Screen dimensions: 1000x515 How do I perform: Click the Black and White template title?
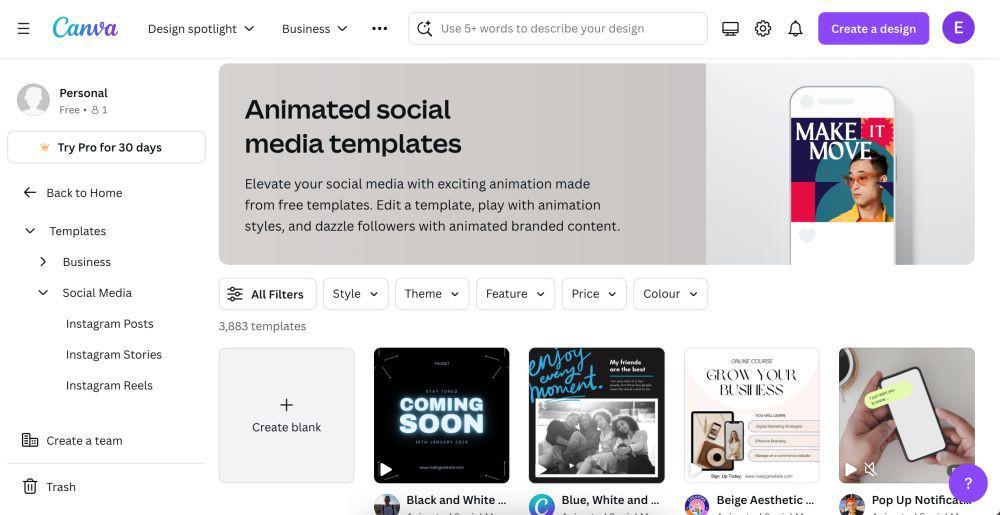click(456, 500)
